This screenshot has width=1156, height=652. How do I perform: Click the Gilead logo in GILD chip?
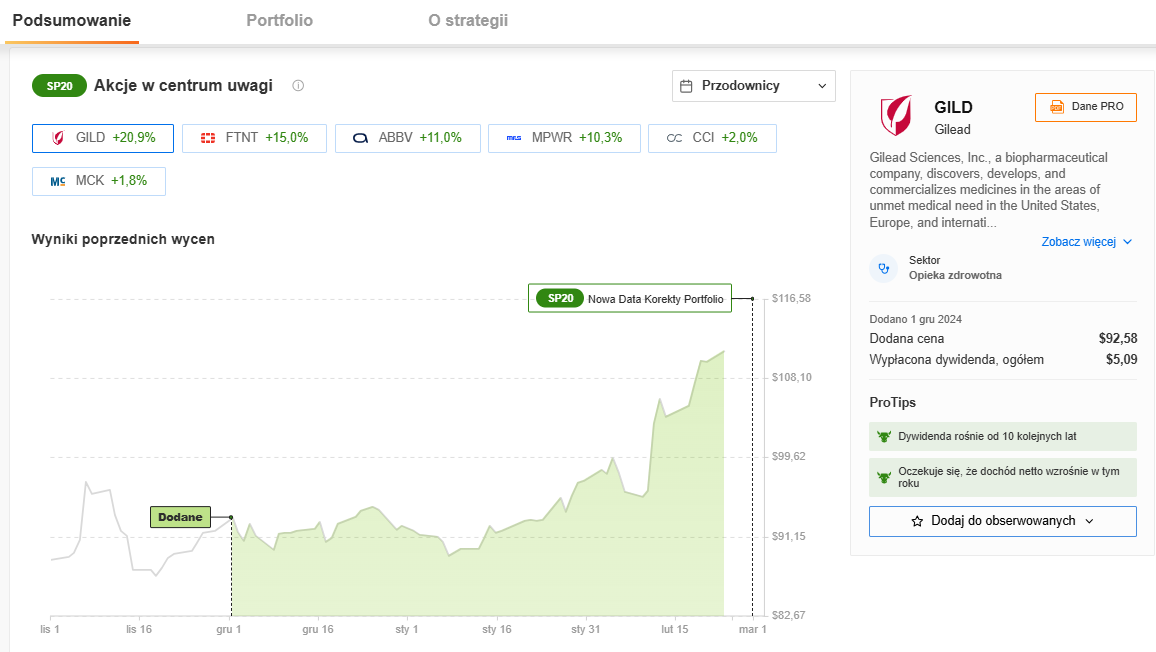58,138
